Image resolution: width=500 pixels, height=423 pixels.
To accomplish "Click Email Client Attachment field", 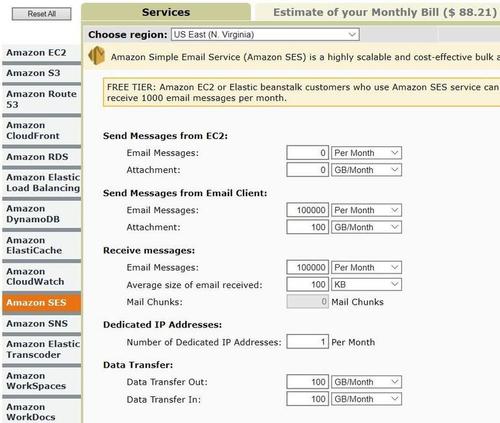I will [307, 227].
